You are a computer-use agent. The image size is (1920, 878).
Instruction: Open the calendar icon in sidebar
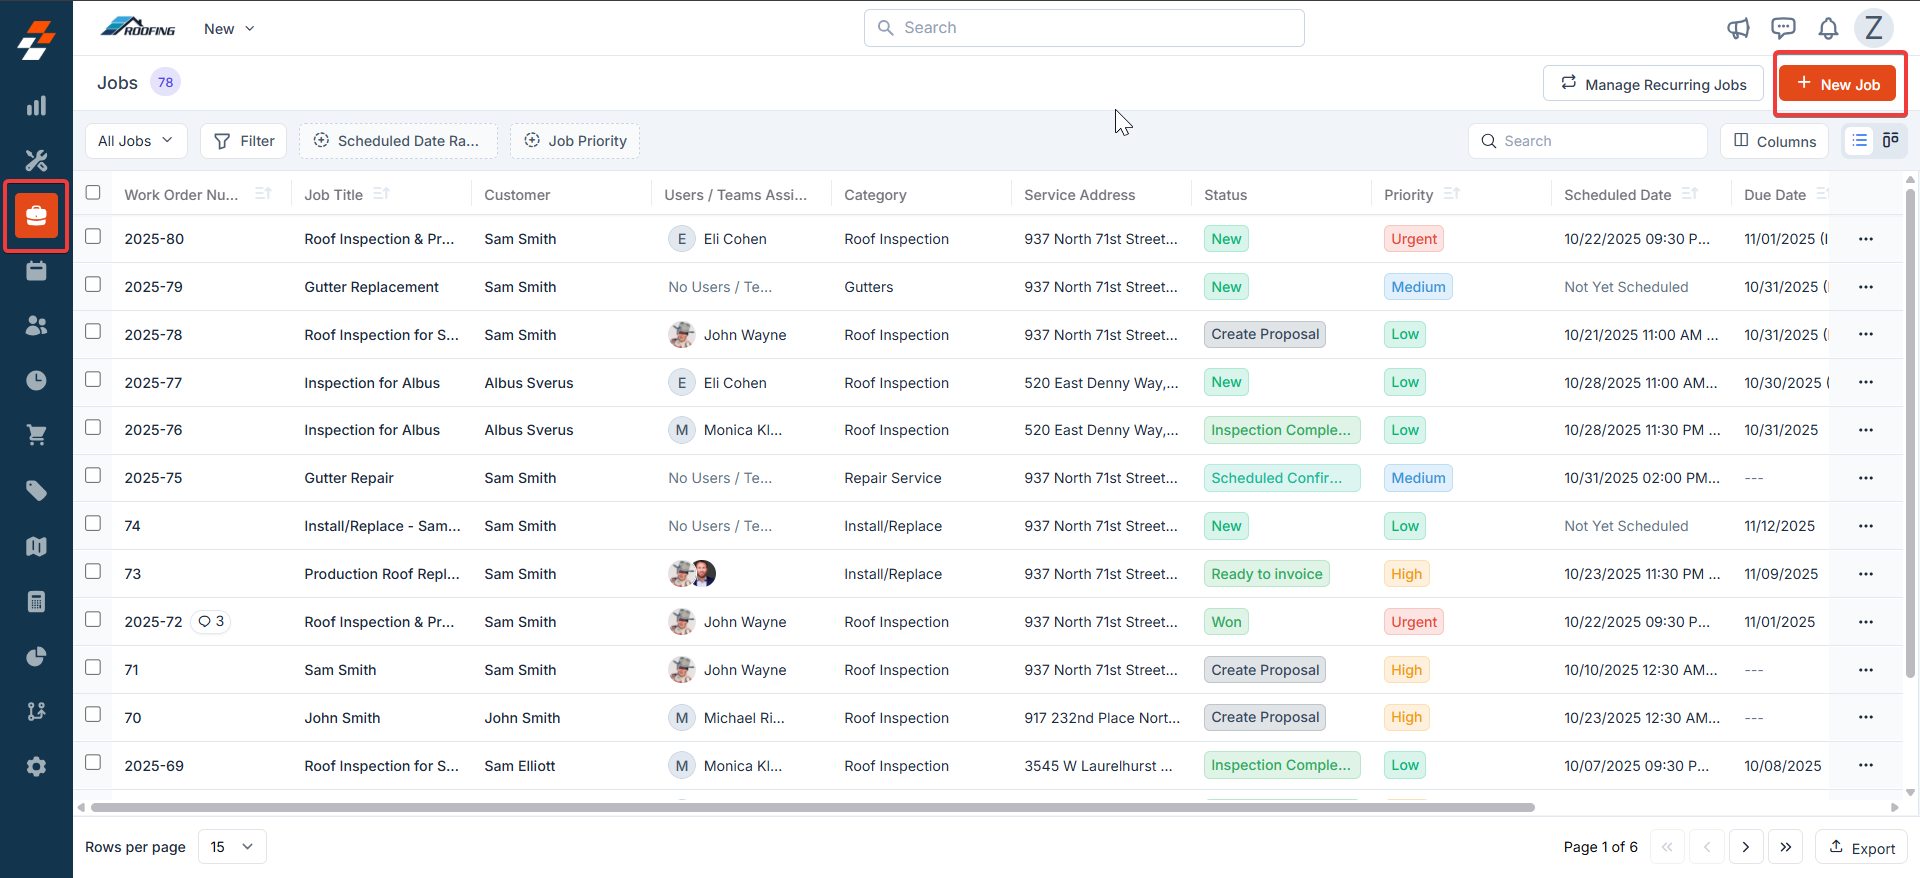pyautogui.click(x=36, y=271)
